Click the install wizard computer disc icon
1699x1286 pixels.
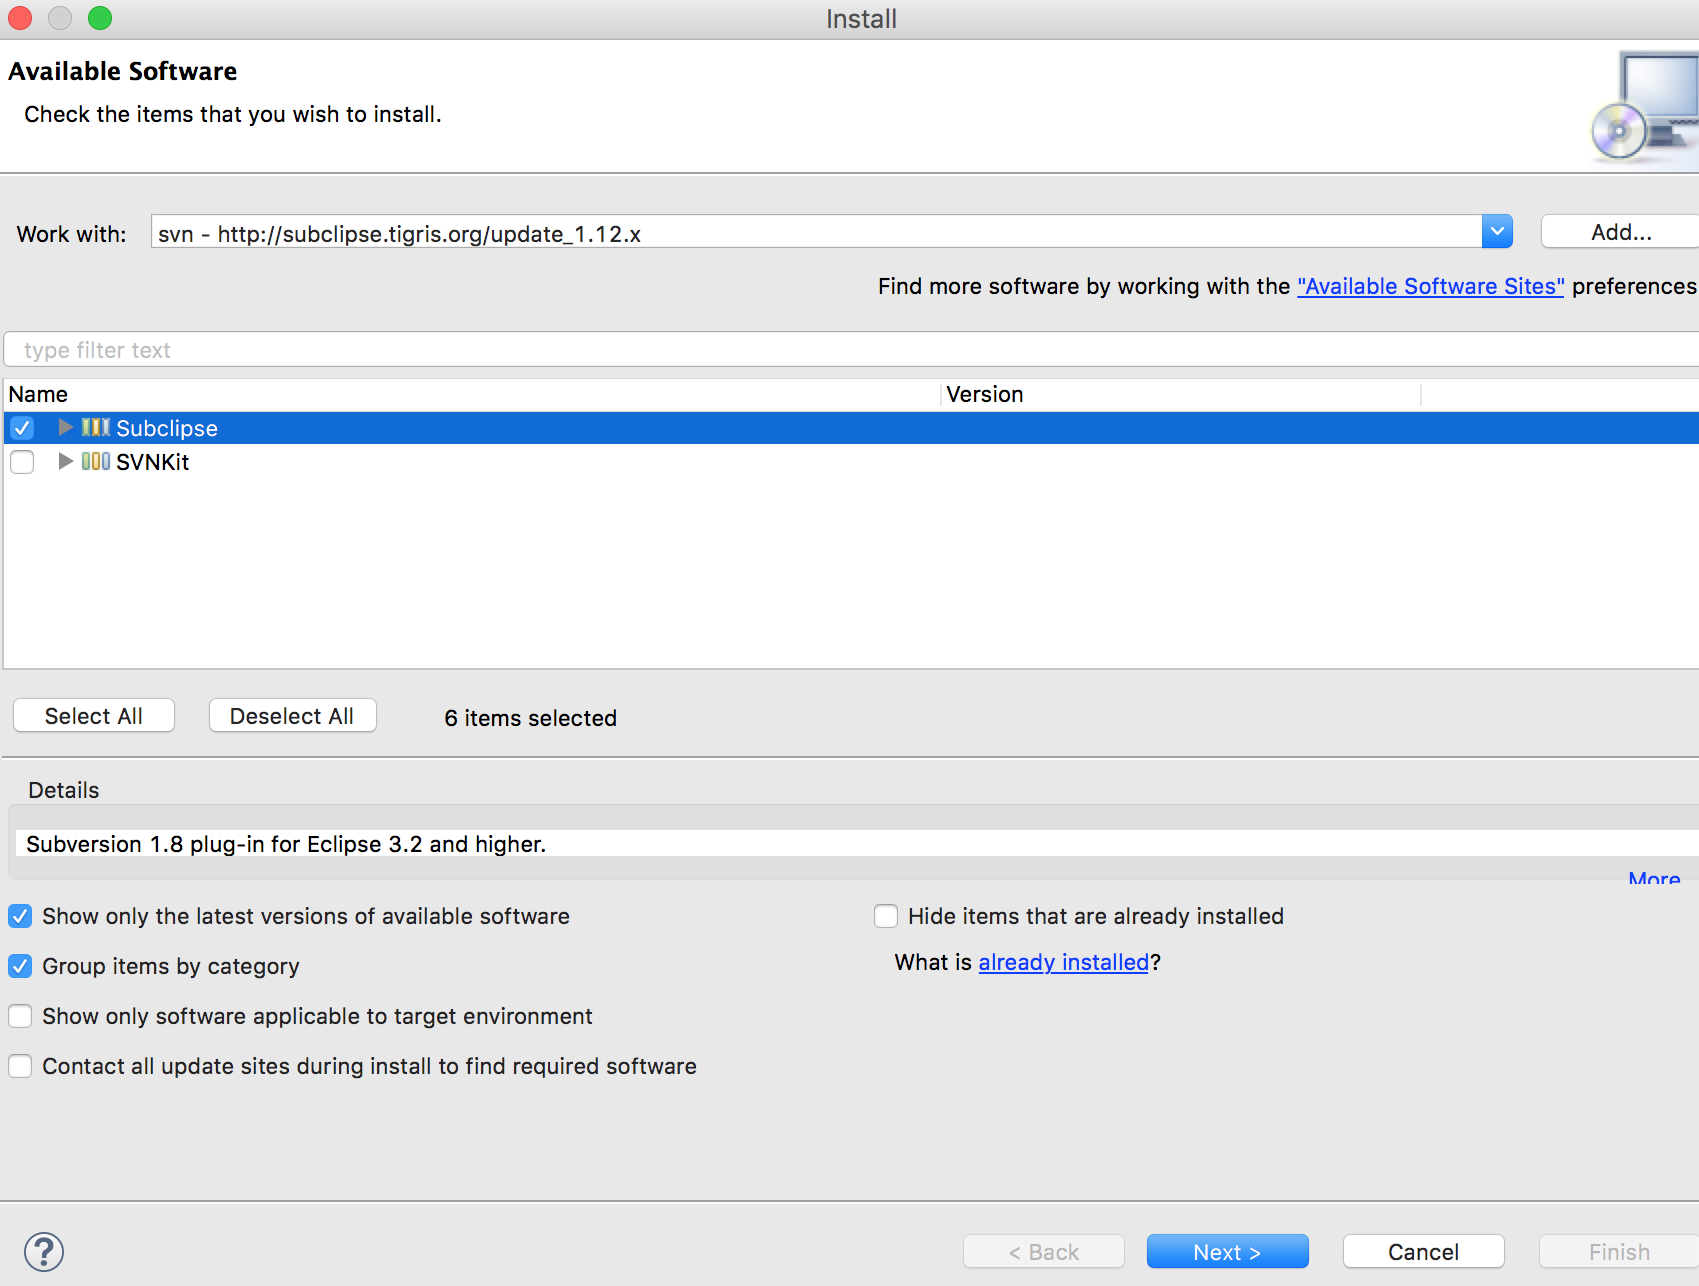1645,108
